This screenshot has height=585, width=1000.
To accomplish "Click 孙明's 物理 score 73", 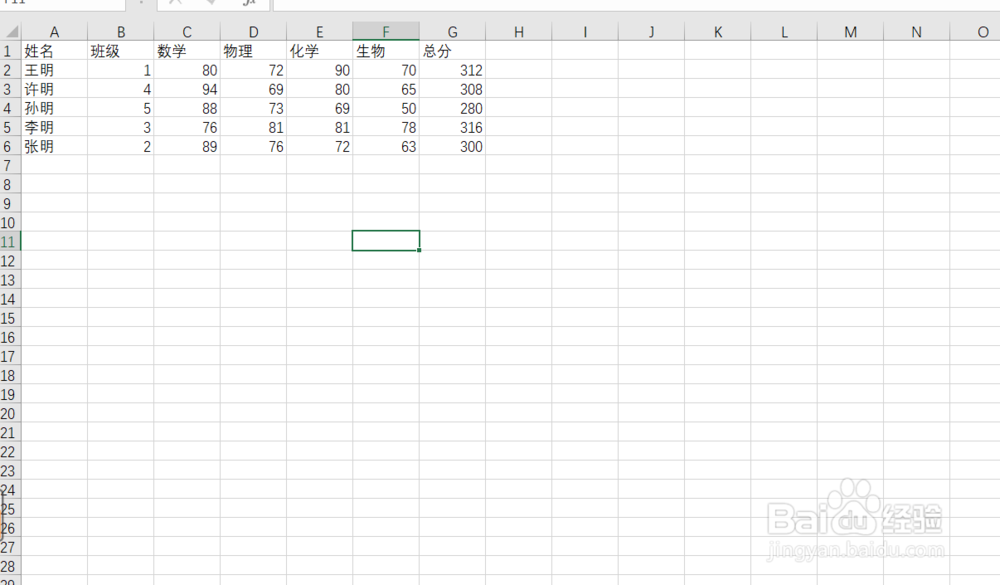I will point(253,108).
